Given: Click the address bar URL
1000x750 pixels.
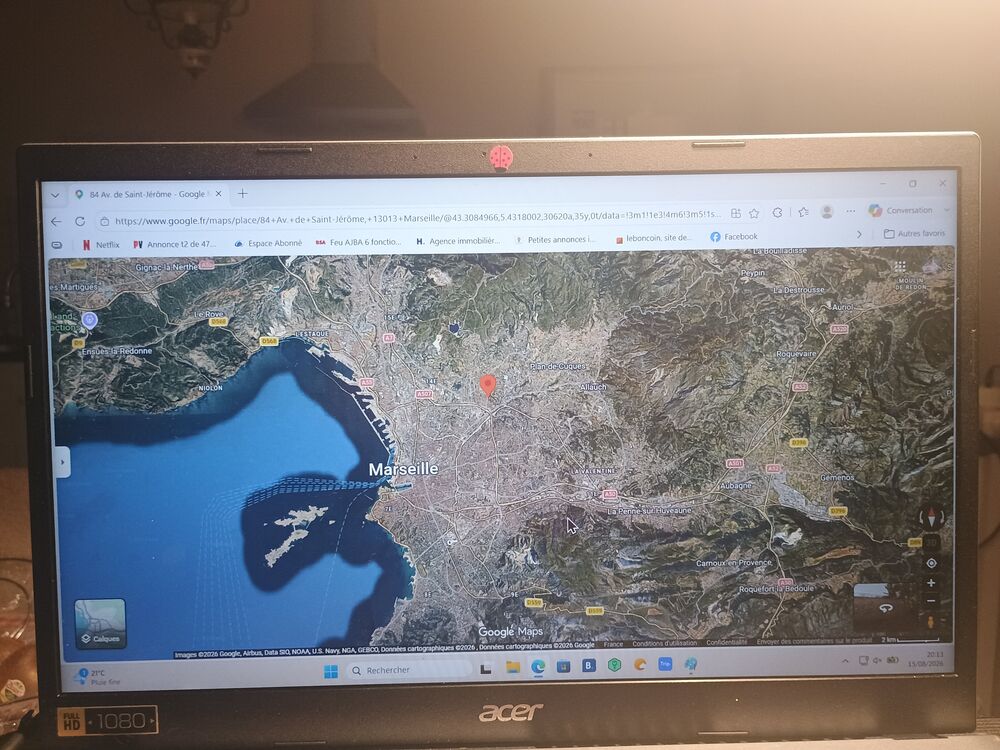Looking at the screenshot, I should pyautogui.click(x=418, y=217).
